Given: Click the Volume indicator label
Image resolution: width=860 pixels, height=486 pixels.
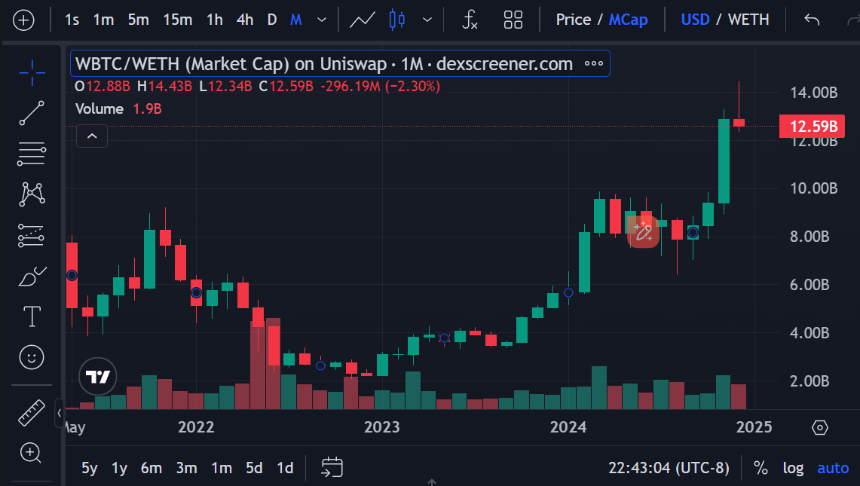Looking at the screenshot, I should coord(99,109).
